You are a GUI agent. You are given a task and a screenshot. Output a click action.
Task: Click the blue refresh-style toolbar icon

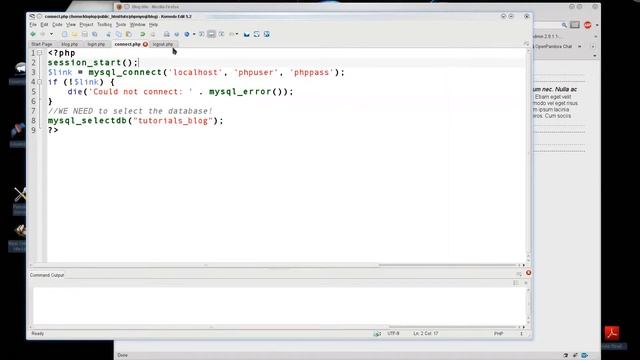(256, 34)
